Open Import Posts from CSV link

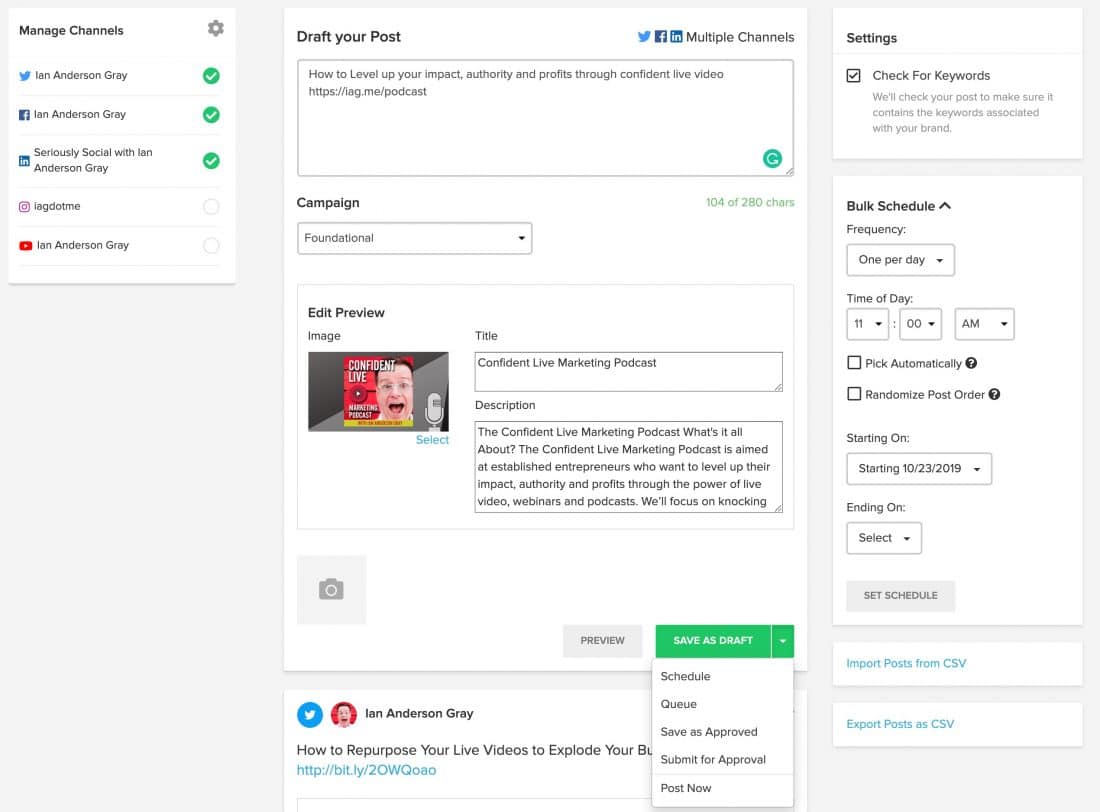click(x=906, y=663)
